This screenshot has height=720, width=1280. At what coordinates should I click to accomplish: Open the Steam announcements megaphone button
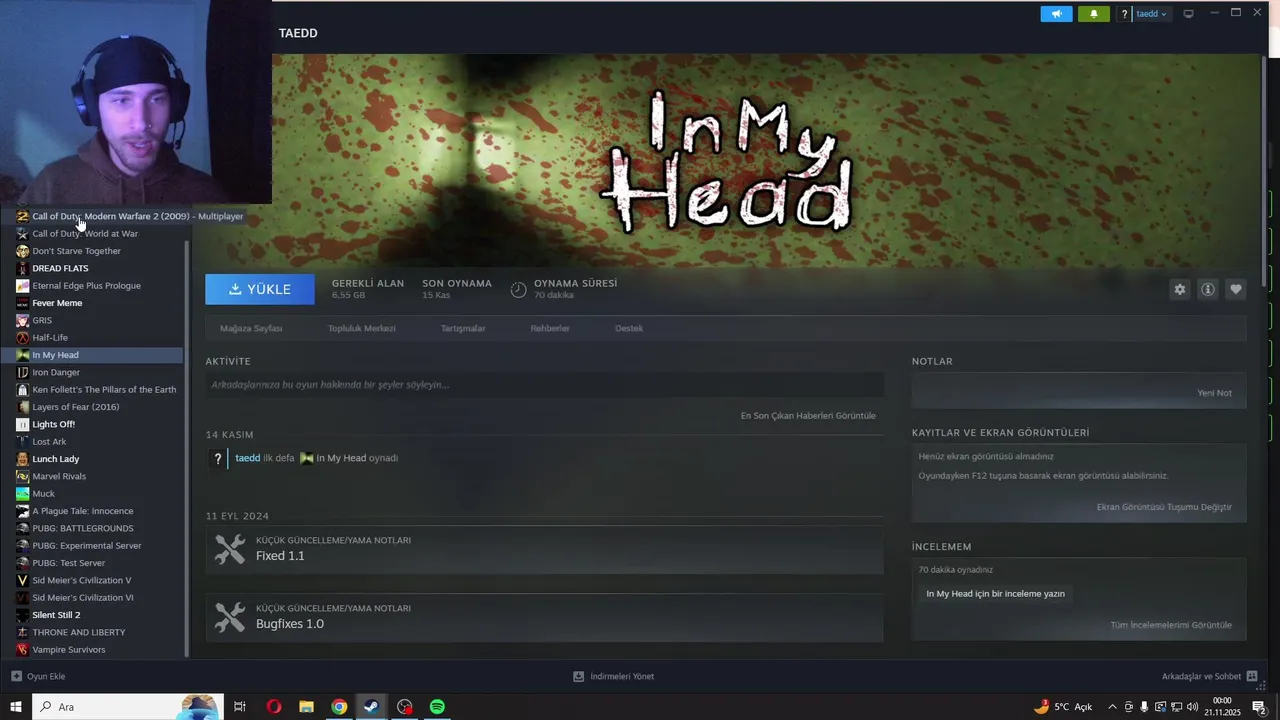click(x=1056, y=14)
